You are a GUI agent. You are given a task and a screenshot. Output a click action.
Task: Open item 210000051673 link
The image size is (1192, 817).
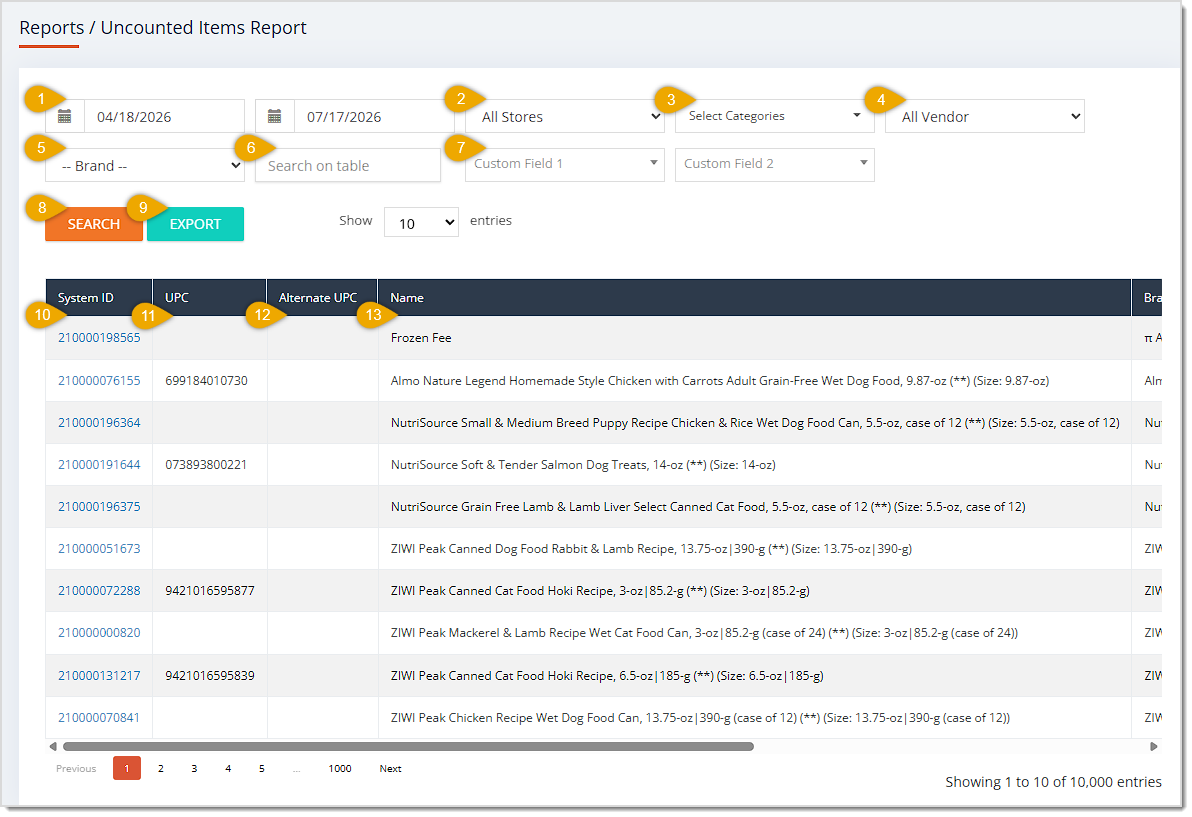click(100, 549)
